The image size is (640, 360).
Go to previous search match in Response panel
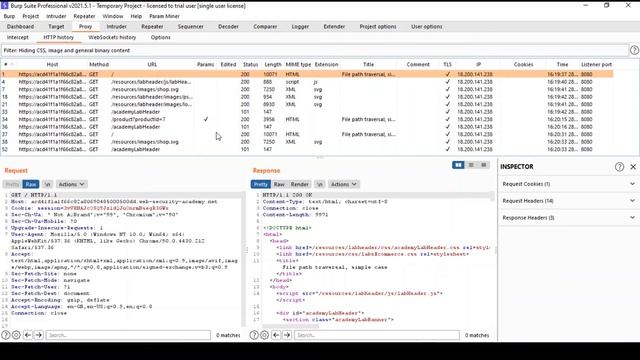[276, 335]
